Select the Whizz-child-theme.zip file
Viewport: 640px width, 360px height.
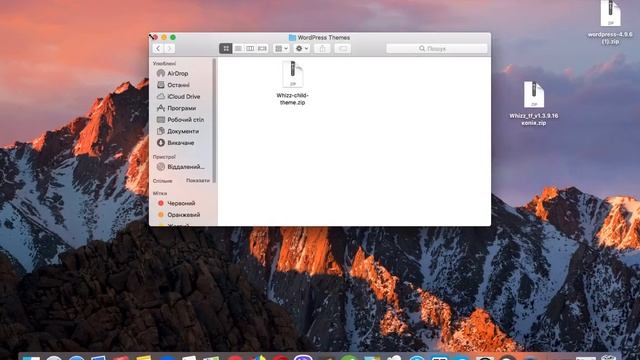(293, 83)
